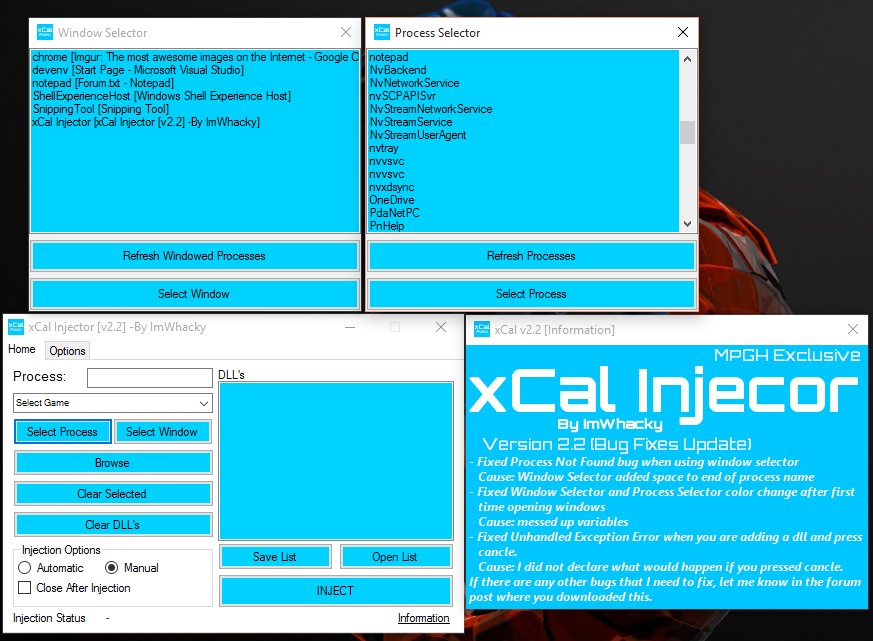Click Refresh Windowed Processes button
The image size is (873, 641).
(194, 256)
